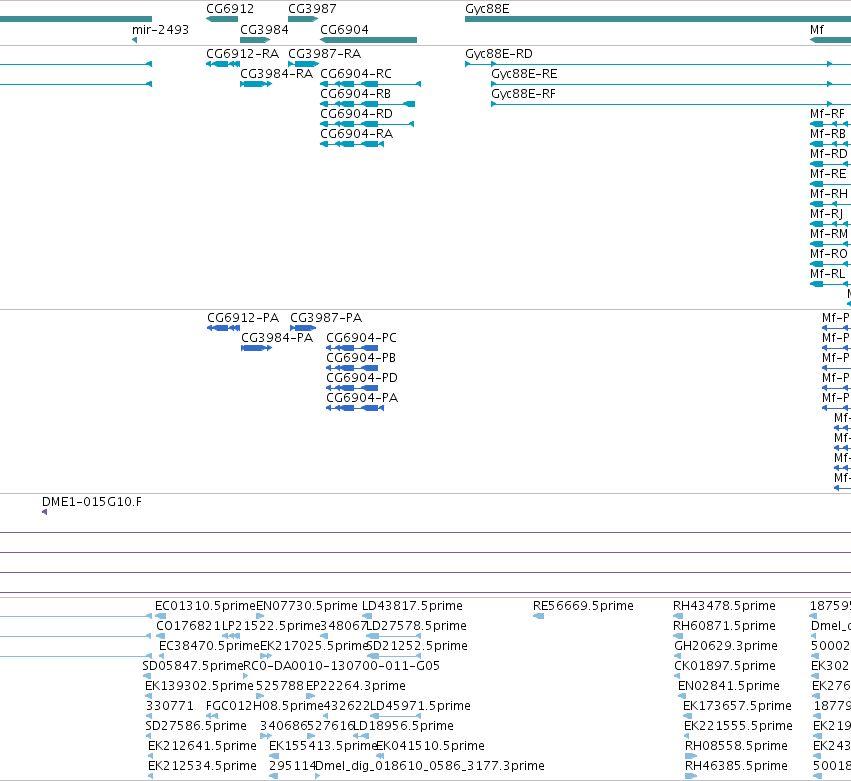Open EST RH08558.5prime

736,747
